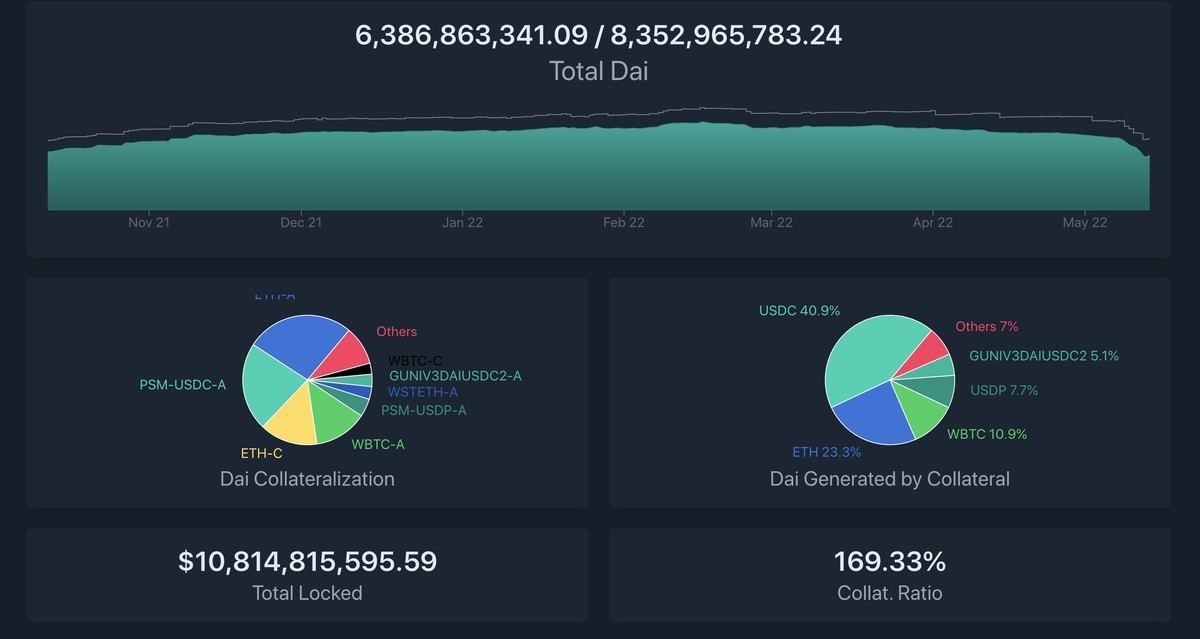Select the WBTC-C legend label

(x=415, y=360)
